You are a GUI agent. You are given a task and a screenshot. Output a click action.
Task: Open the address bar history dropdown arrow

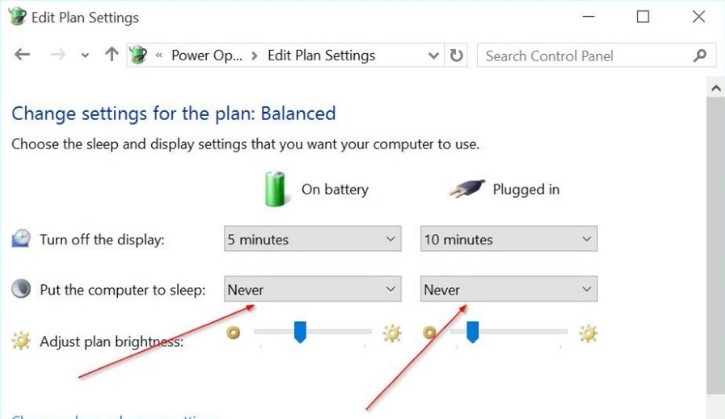(x=432, y=56)
